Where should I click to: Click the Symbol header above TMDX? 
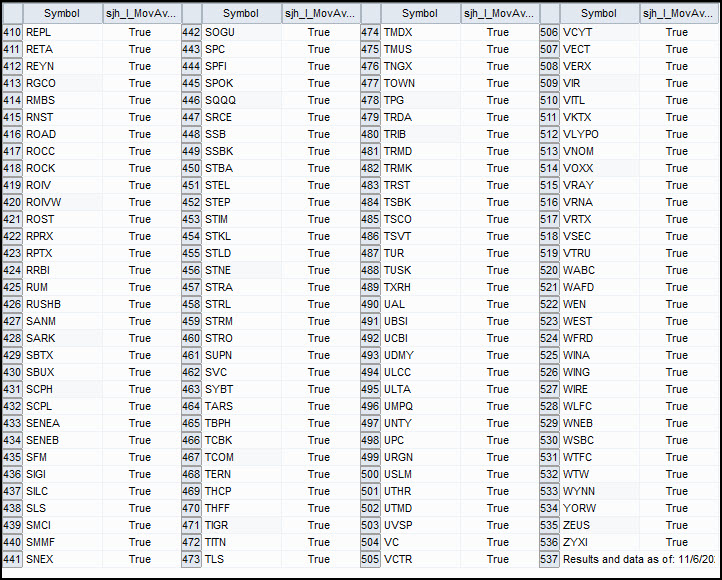pos(420,14)
